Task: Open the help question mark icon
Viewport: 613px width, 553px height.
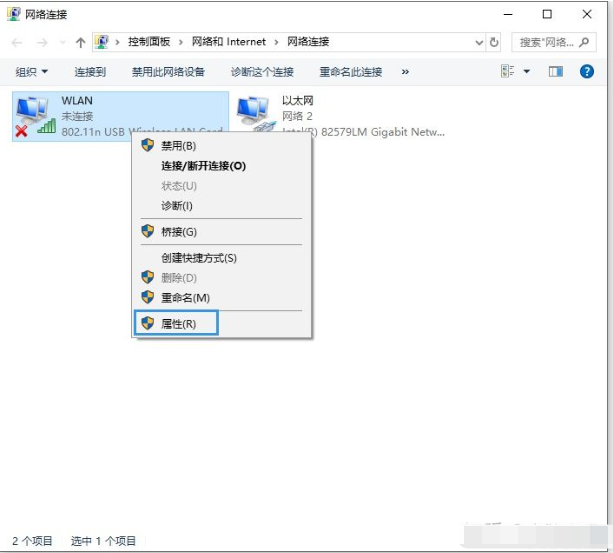Action: pyautogui.click(x=587, y=72)
